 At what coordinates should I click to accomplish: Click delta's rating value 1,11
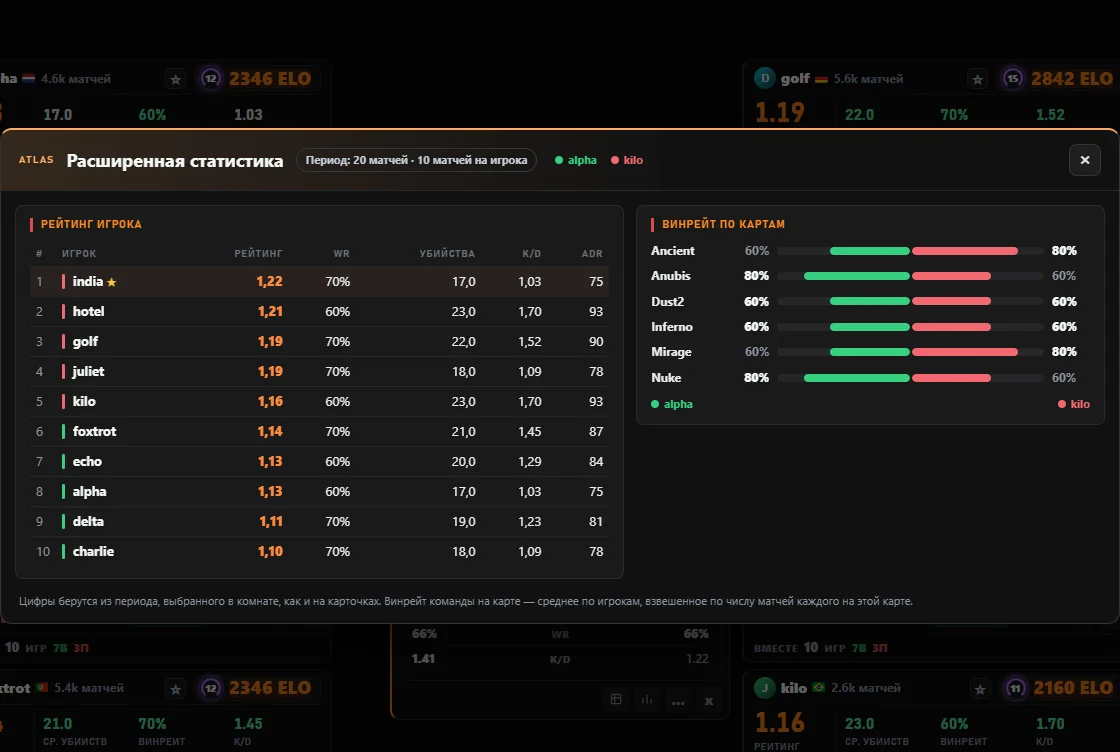(271, 521)
